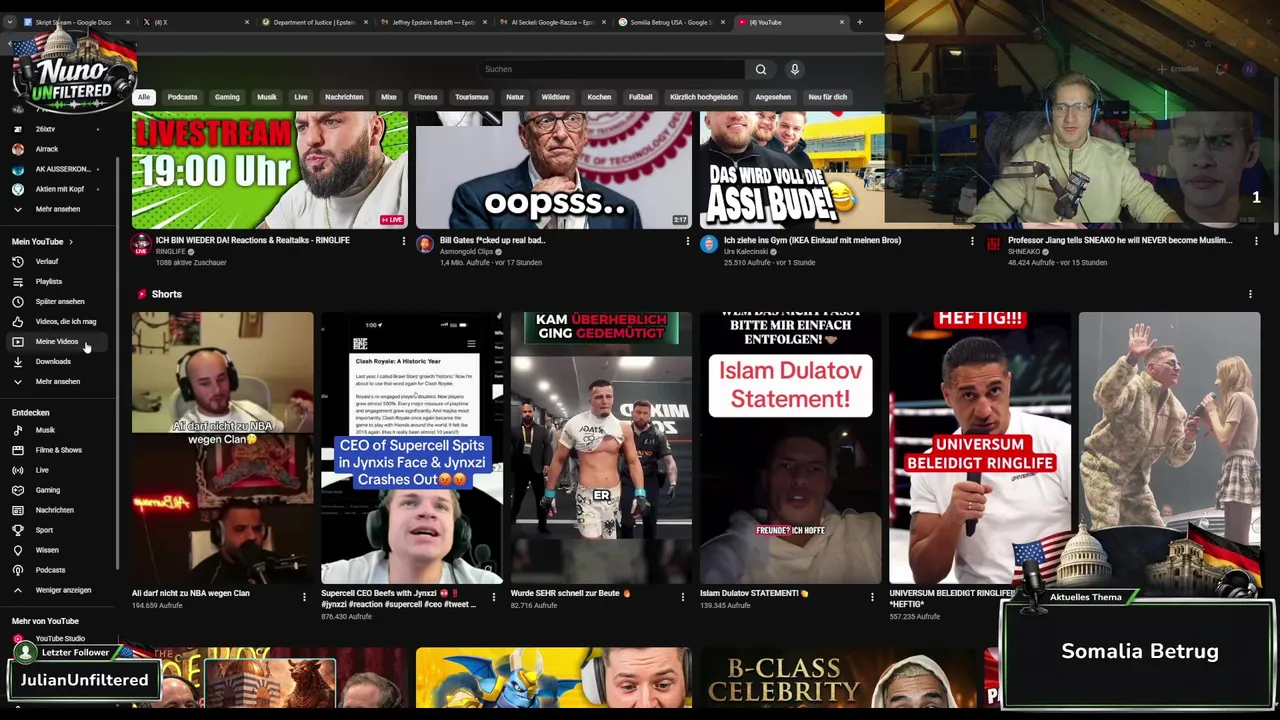Select the Fußball filter chip
Image resolution: width=1280 pixels, height=720 pixels.
click(x=641, y=97)
